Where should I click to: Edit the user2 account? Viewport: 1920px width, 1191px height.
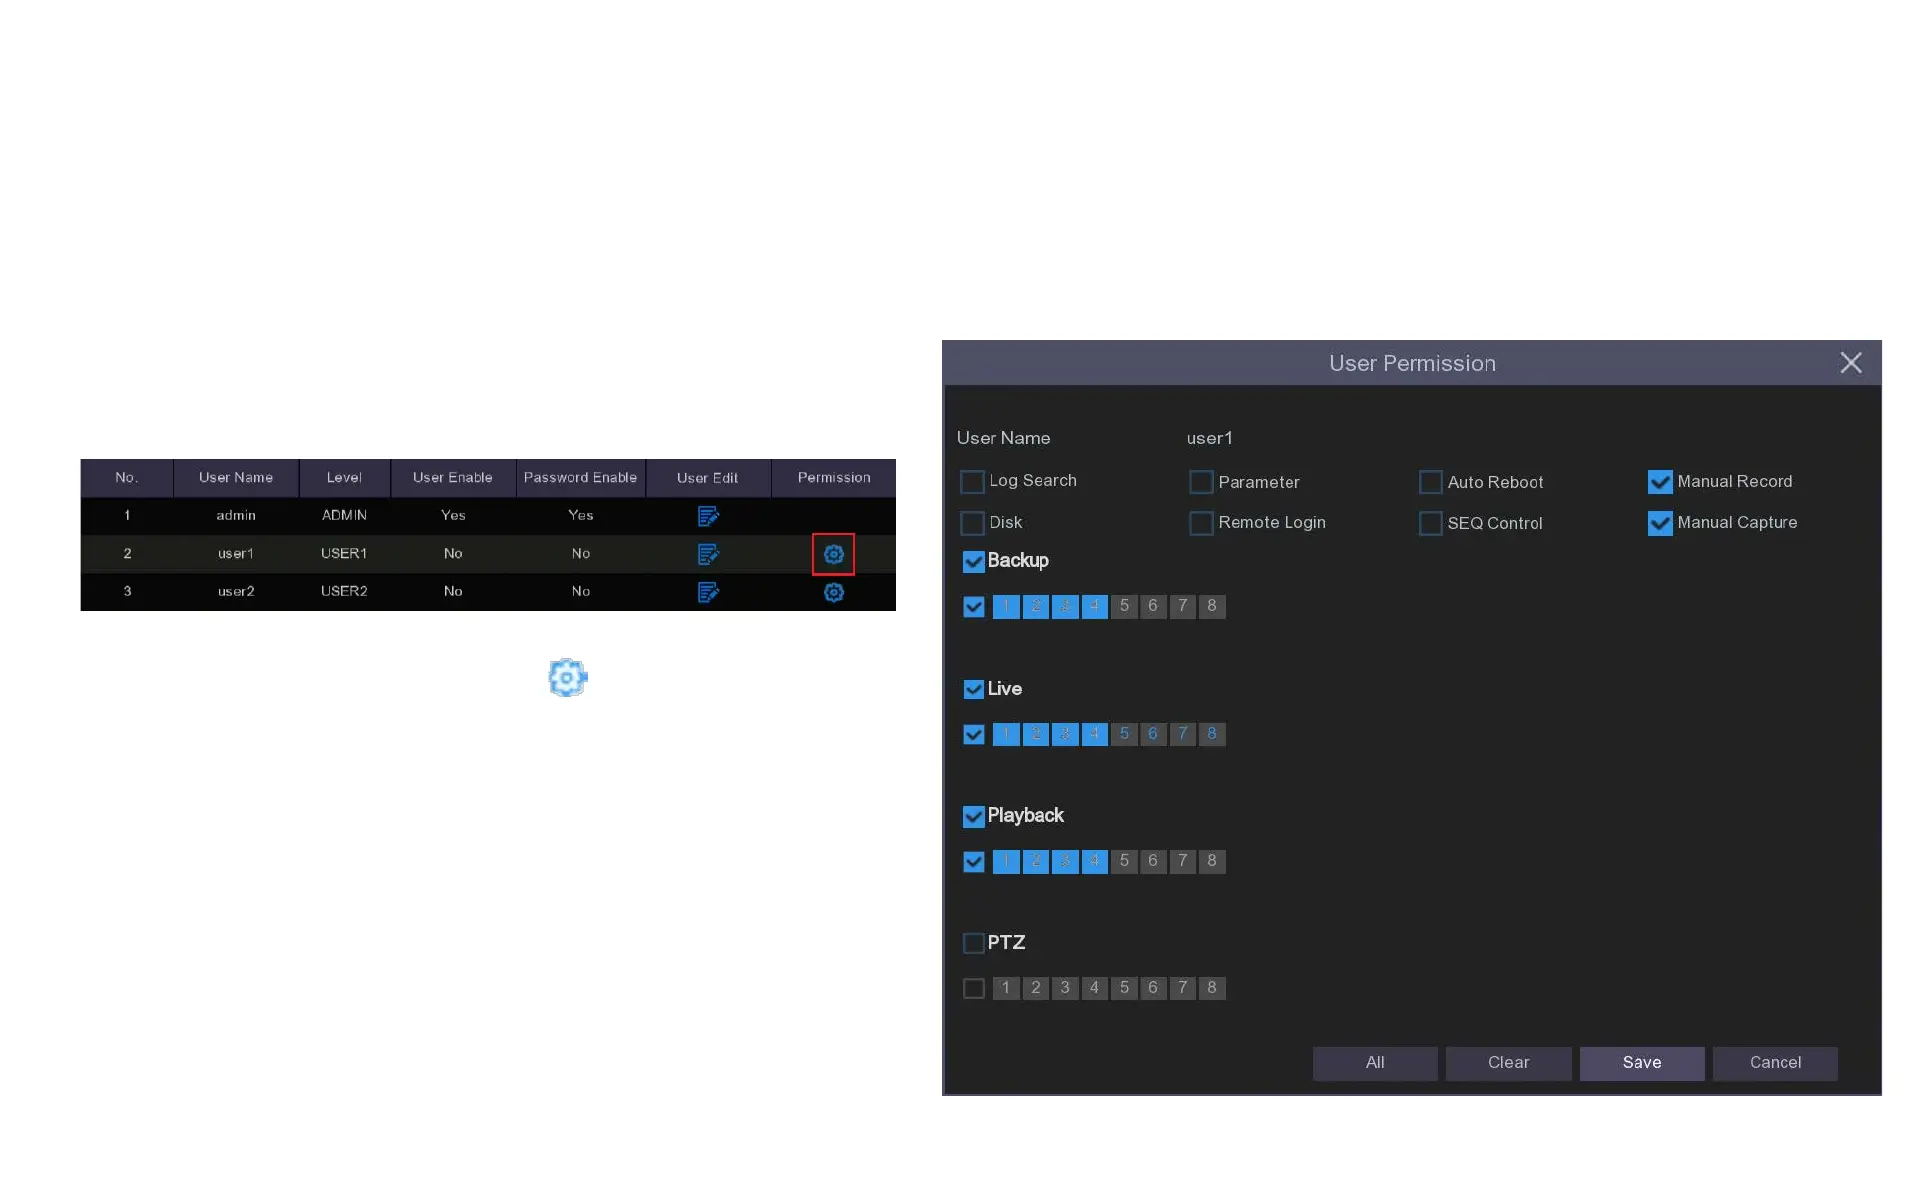tap(707, 592)
